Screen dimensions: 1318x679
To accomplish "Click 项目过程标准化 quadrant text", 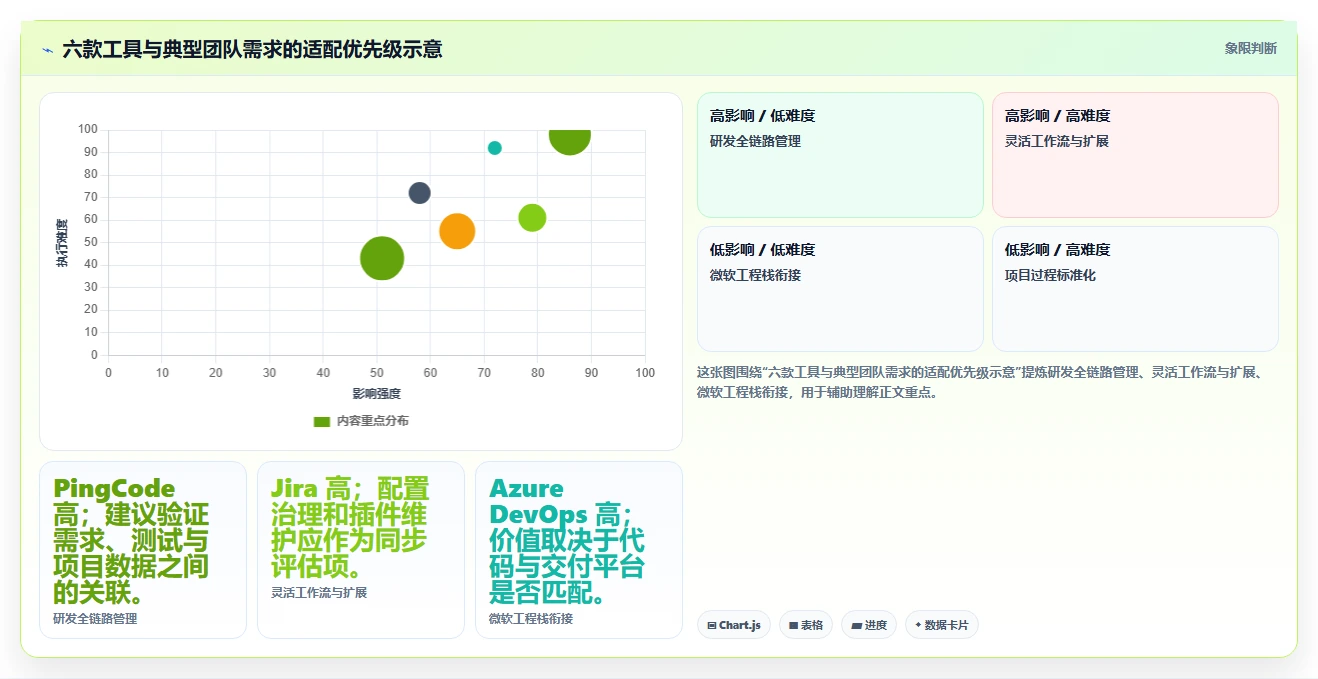I will (x=1050, y=275).
